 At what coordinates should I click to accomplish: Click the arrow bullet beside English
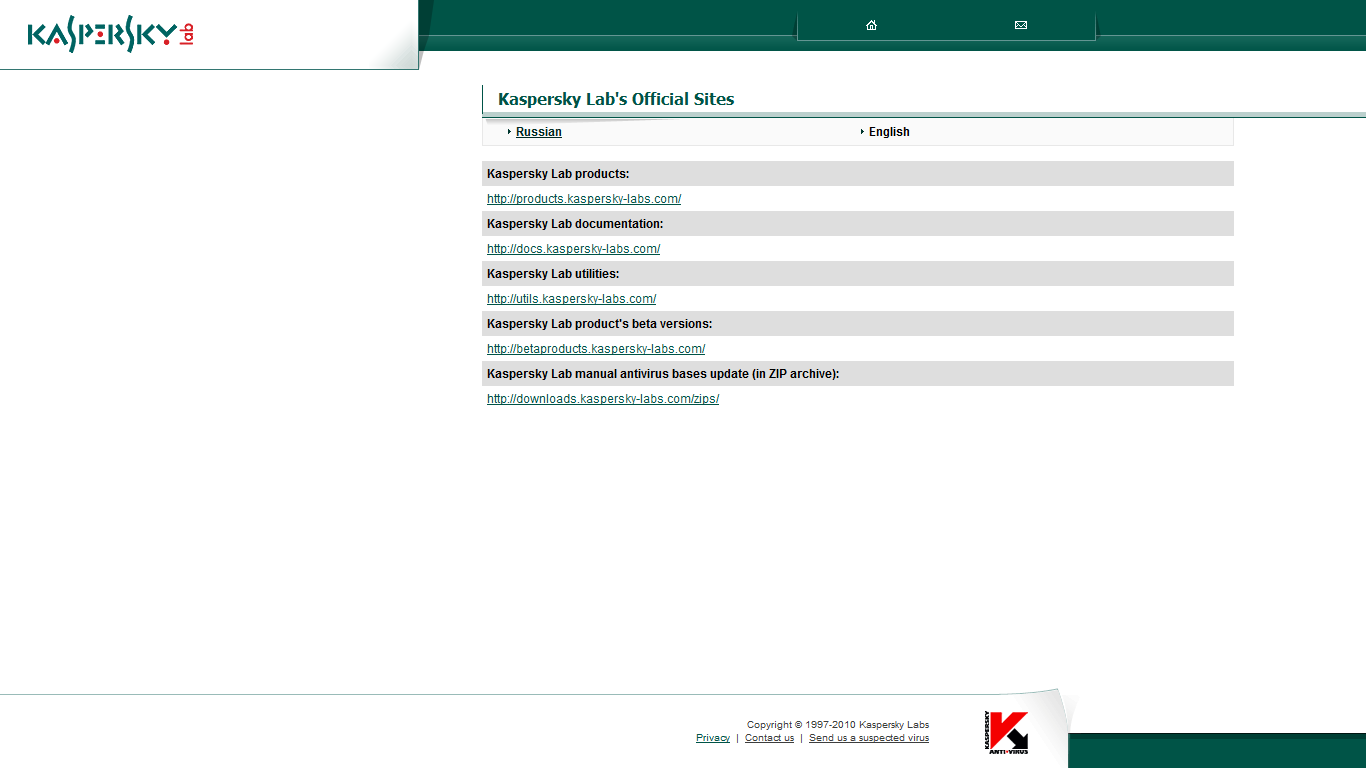point(862,132)
